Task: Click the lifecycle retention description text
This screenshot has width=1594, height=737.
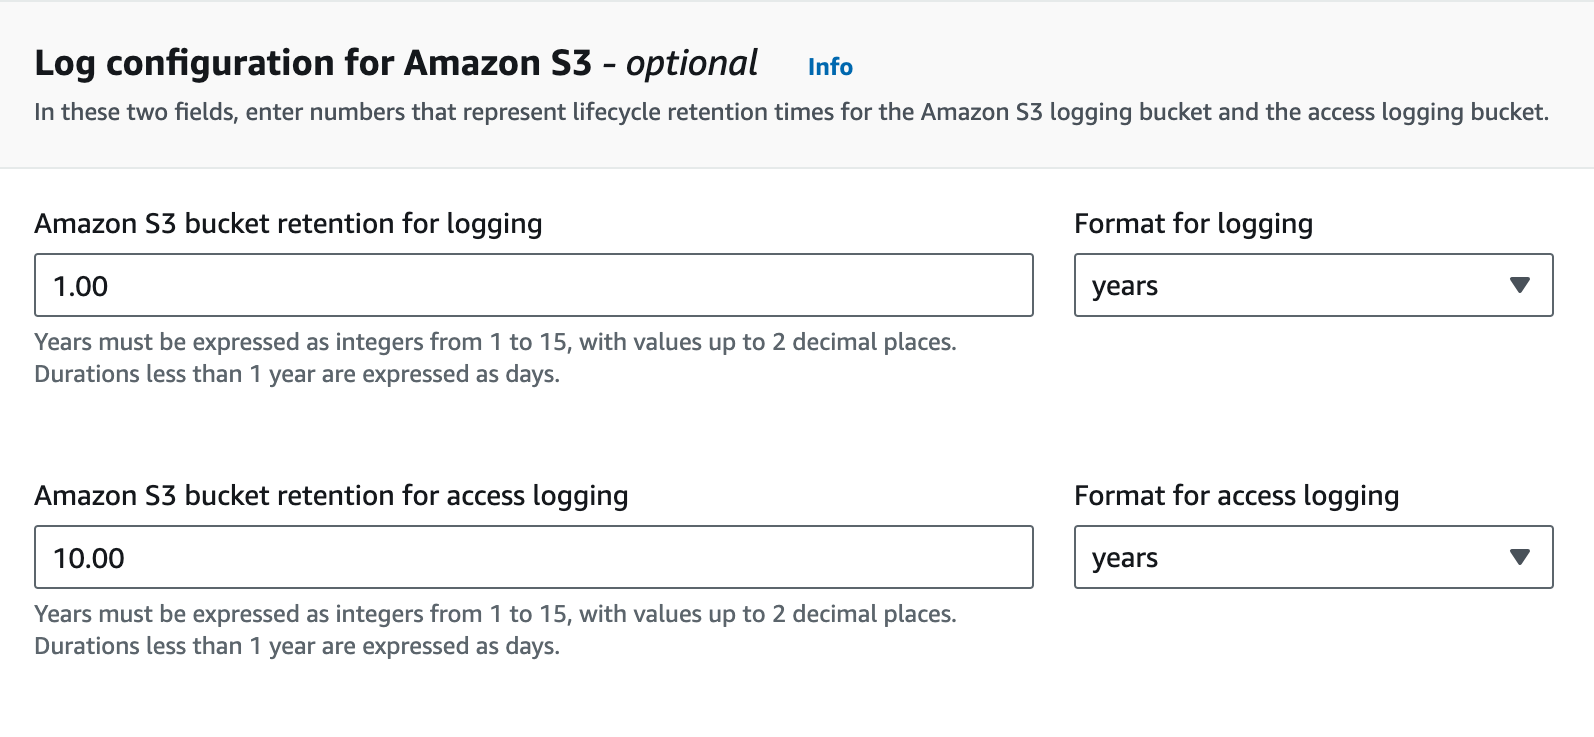Action: tap(791, 112)
